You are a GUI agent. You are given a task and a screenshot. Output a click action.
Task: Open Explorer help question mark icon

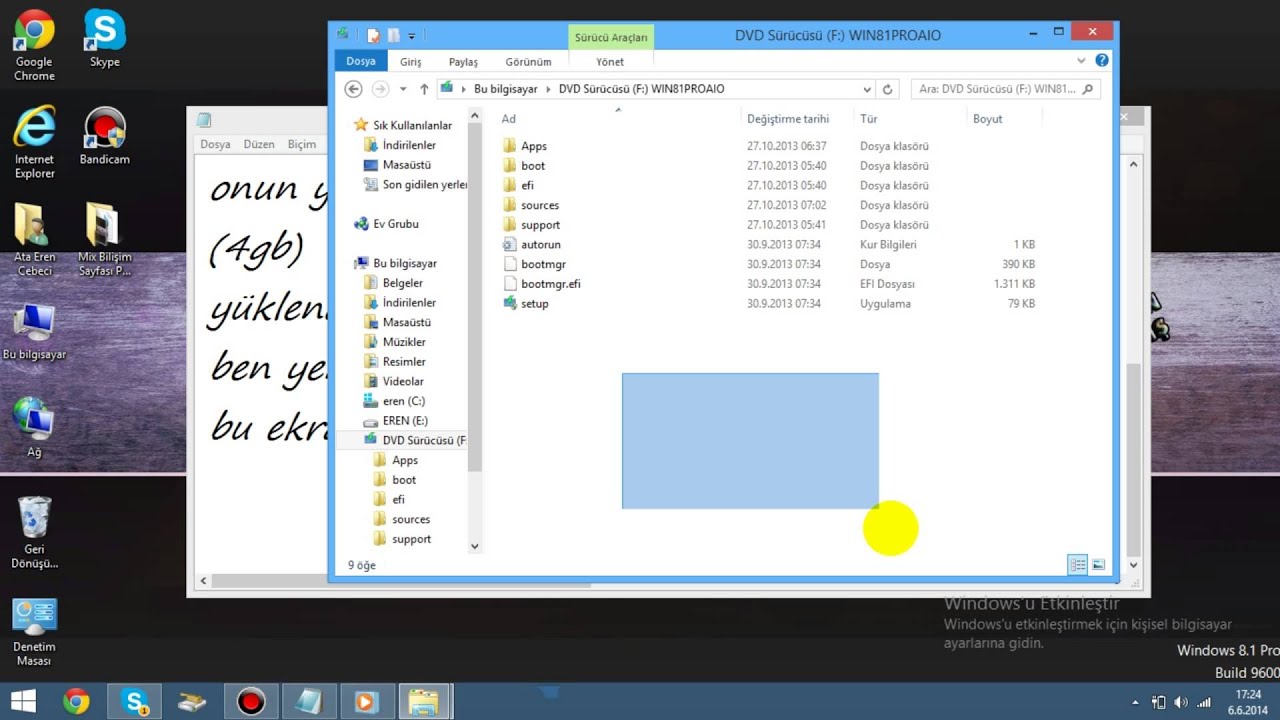pyautogui.click(x=1102, y=61)
